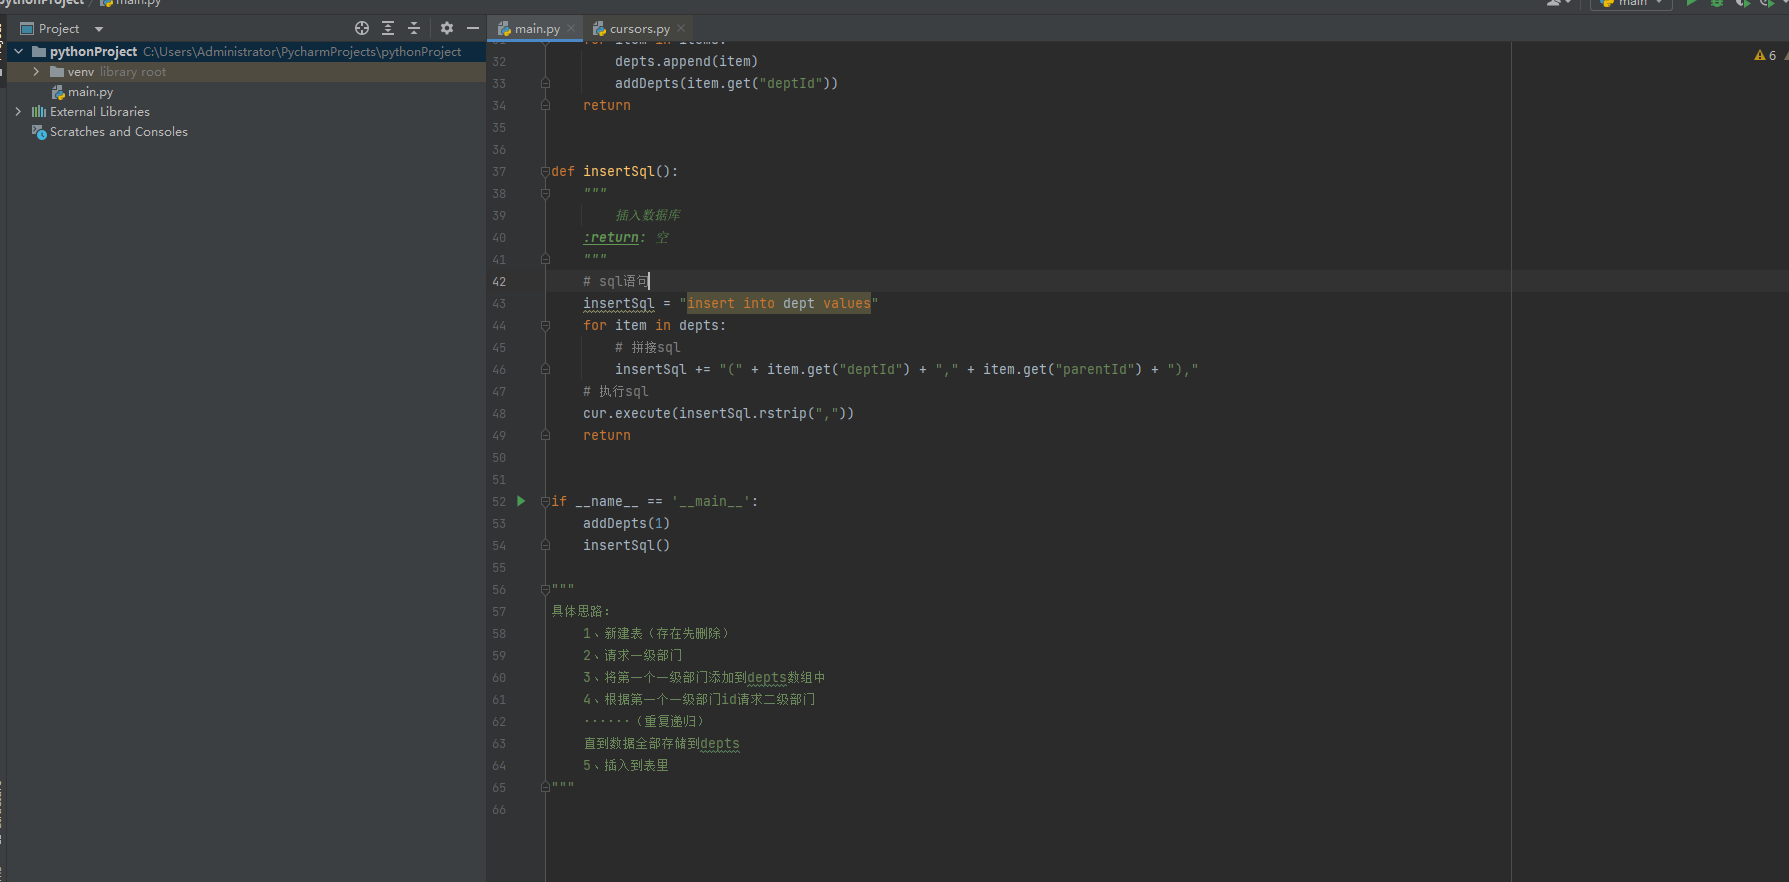This screenshot has width=1789, height=882.
Task: Collapse the pythonProject root folder
Action: 18,52
